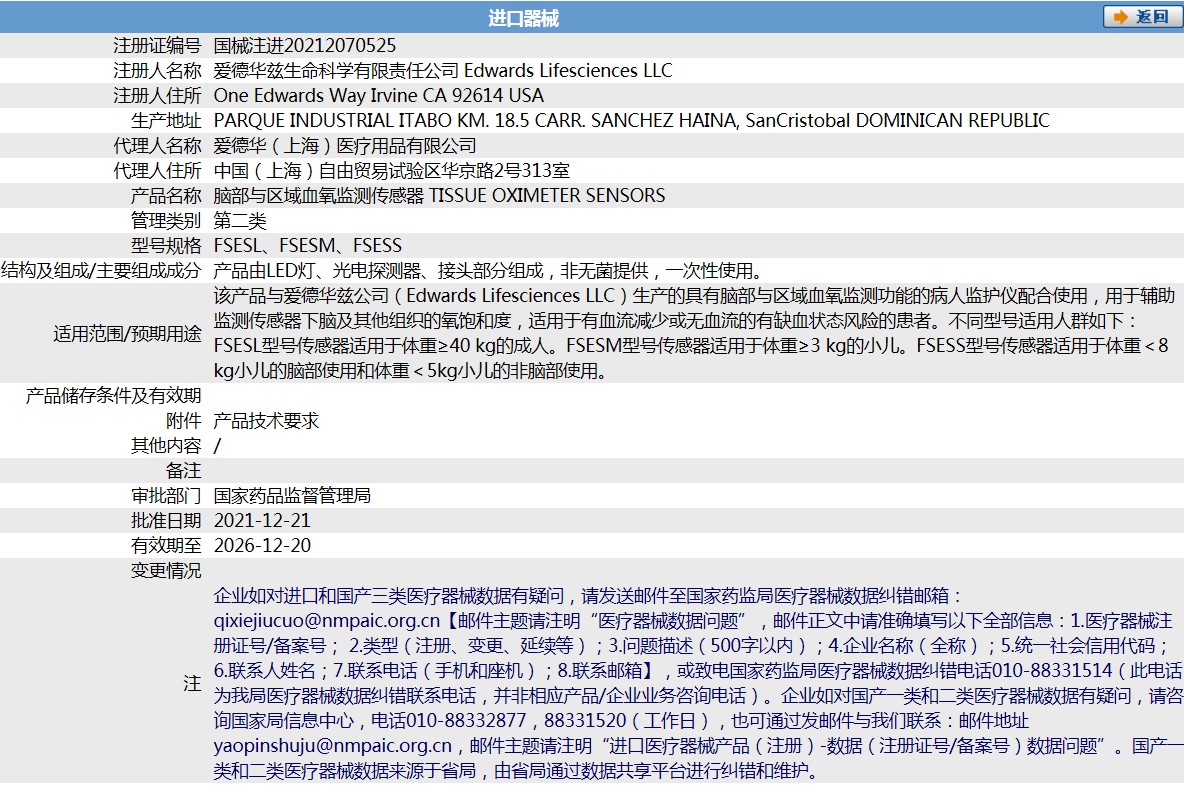The height and width of the screenshot is (785, 1184).
Task: Select intended use paragraph starting 该产品与爱德华兹公司
Action: (x=694, y=333)
